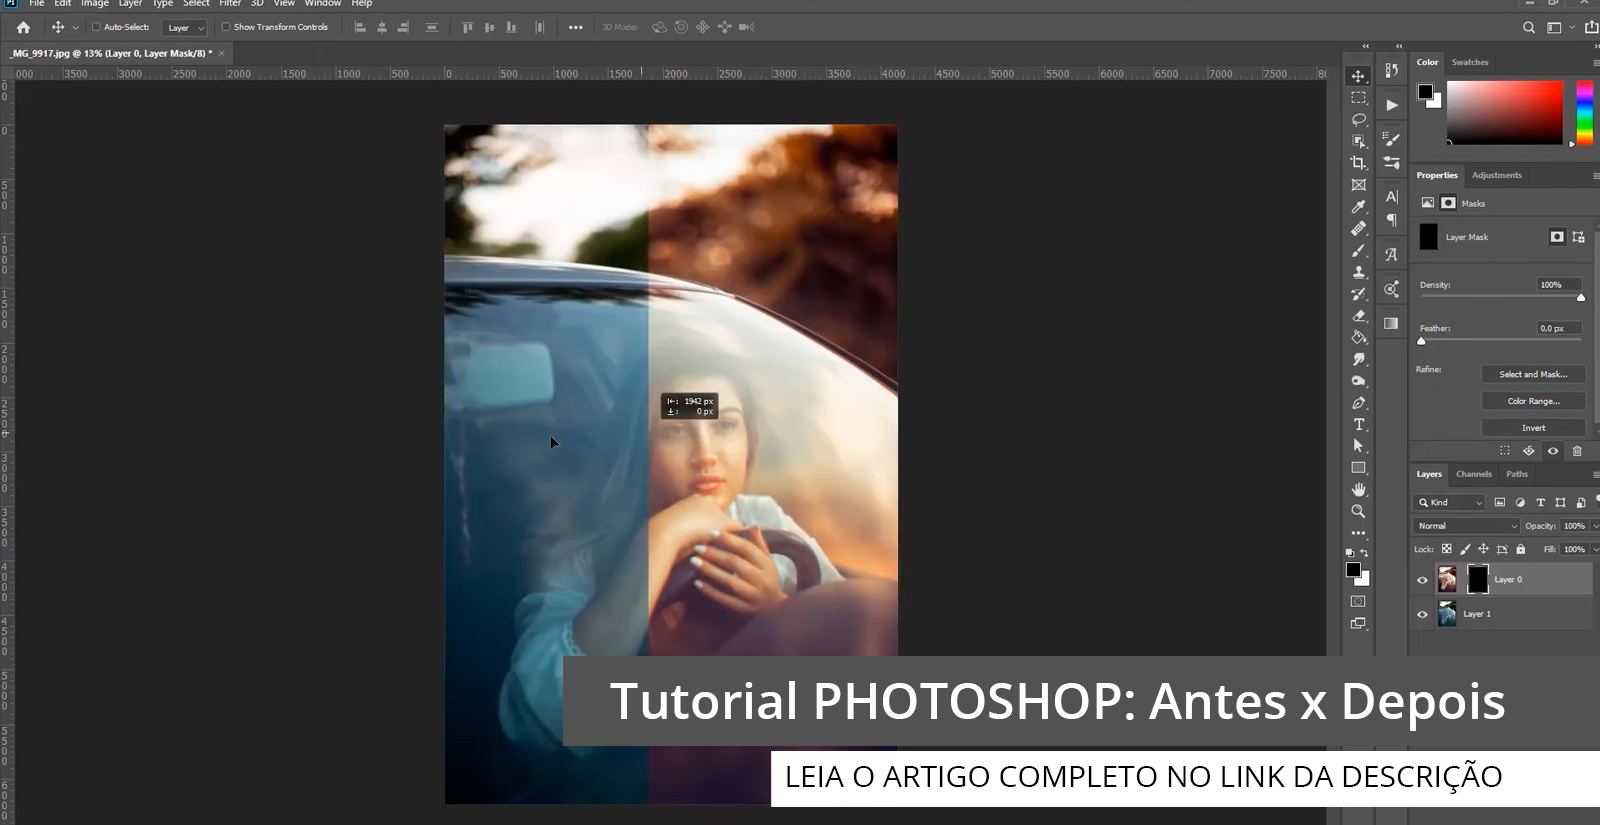Select the Horizontal Type tool
This screenshot has height=825, width=1600.
[x=1358, y=425]
